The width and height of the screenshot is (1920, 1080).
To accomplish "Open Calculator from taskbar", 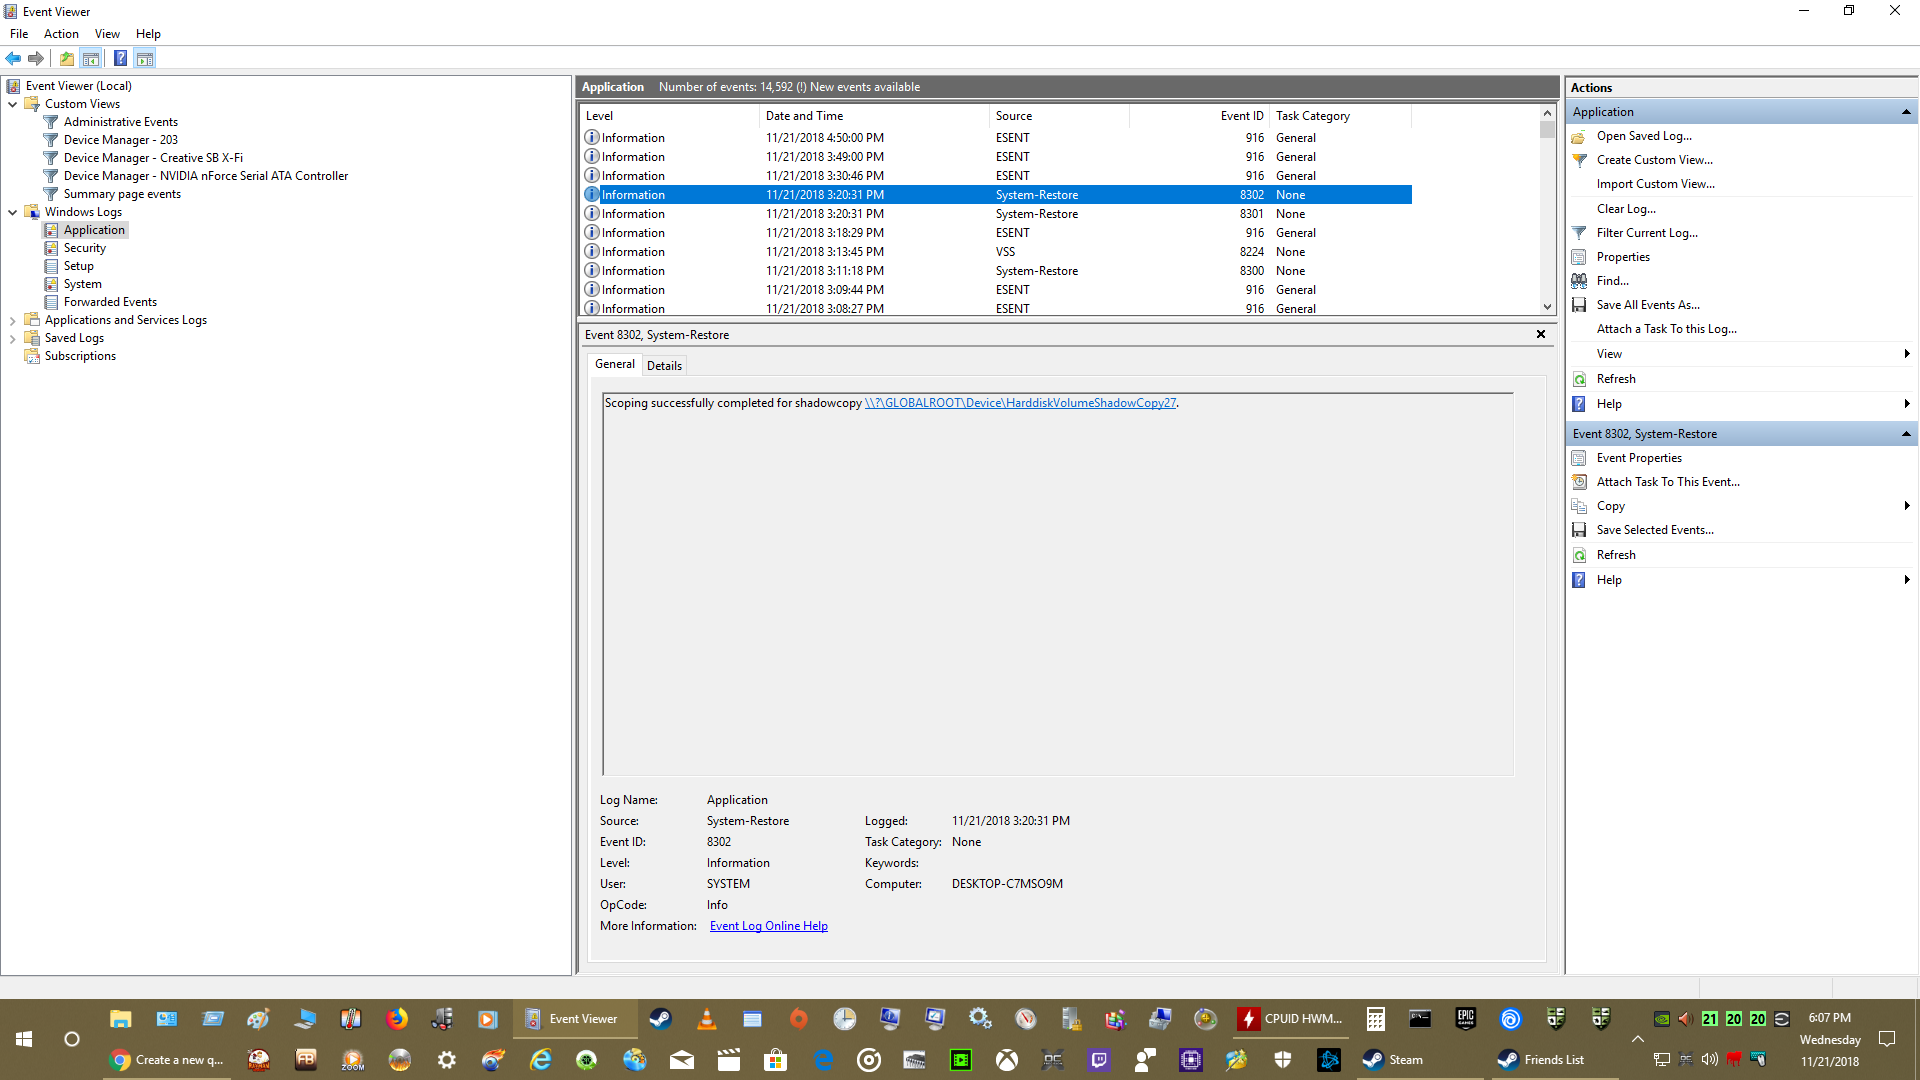I will (1376, 1019).
